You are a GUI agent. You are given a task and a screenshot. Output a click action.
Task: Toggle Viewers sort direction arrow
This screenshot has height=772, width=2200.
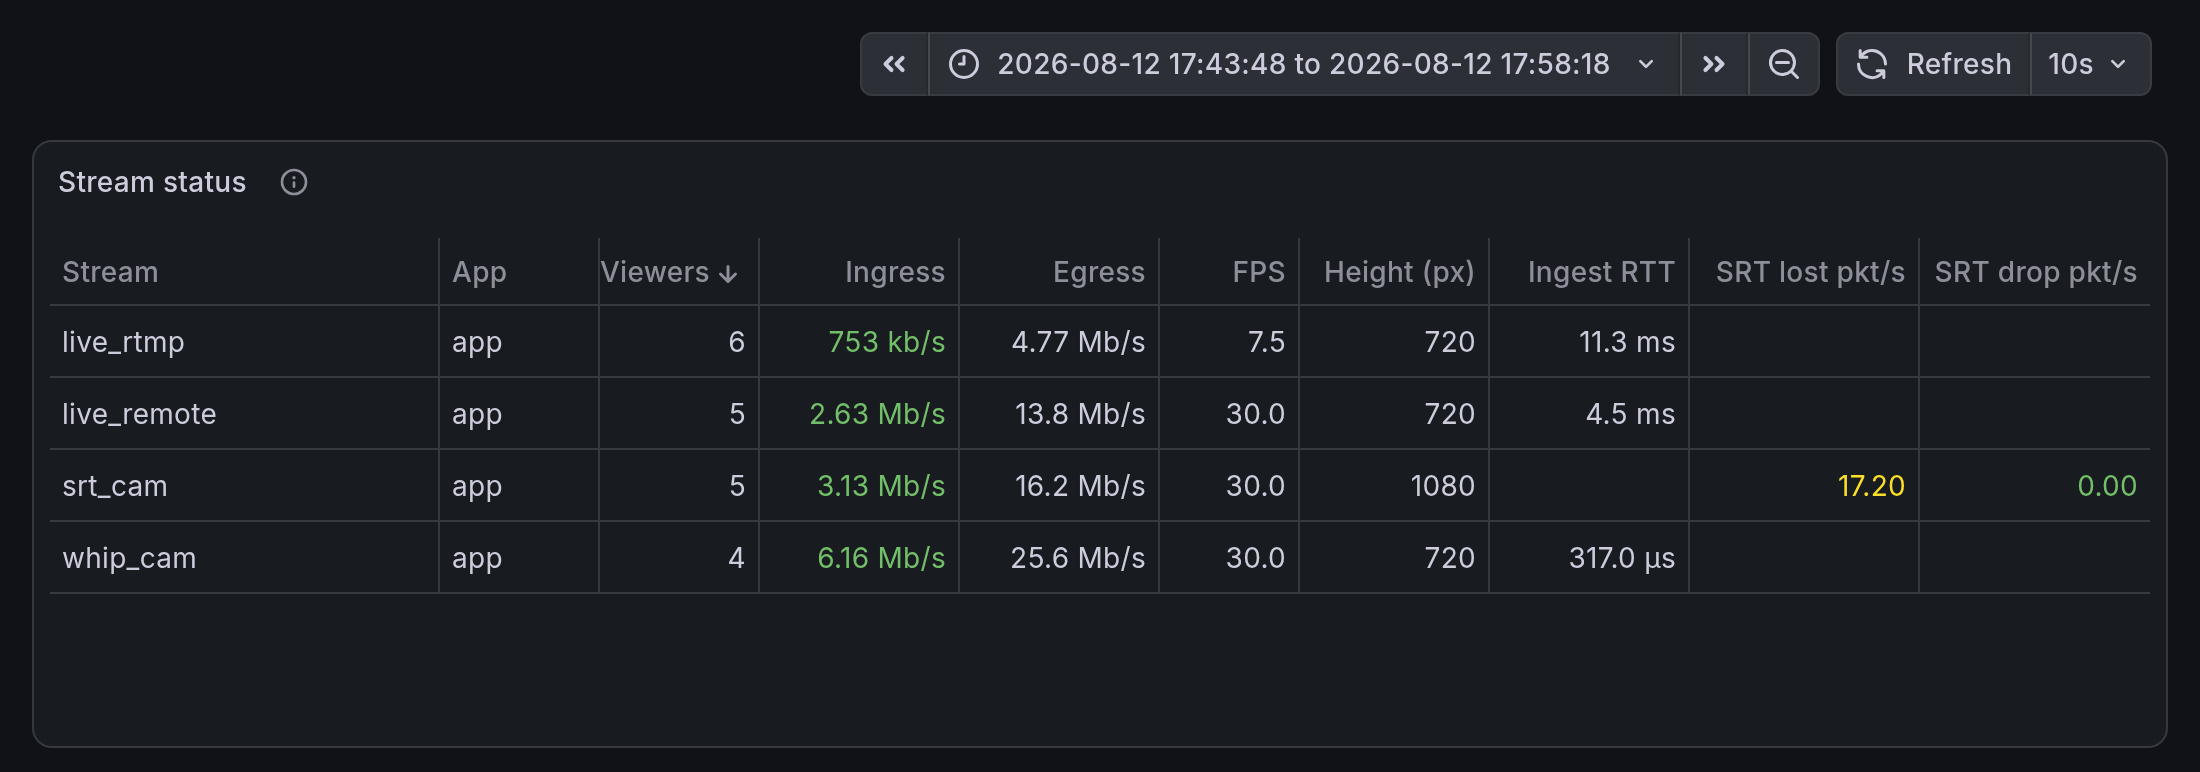728,273
